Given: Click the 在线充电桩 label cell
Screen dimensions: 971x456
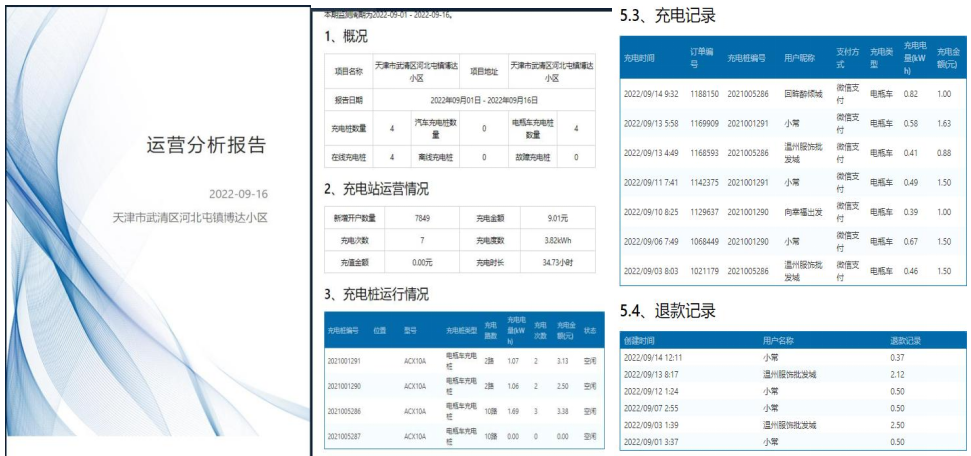Looking at the screenshot, I should coord(349,157).
